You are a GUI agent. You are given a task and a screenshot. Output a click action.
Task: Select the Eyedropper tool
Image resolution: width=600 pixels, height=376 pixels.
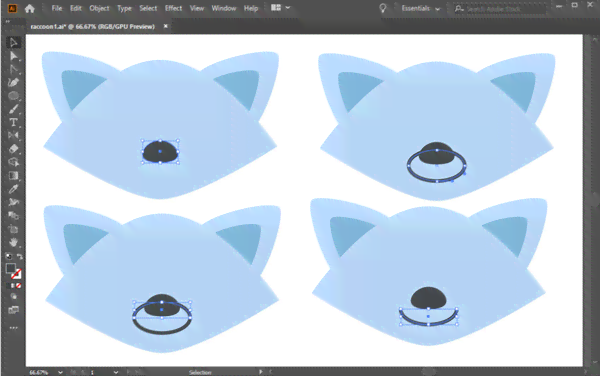(x=13, y=189)
